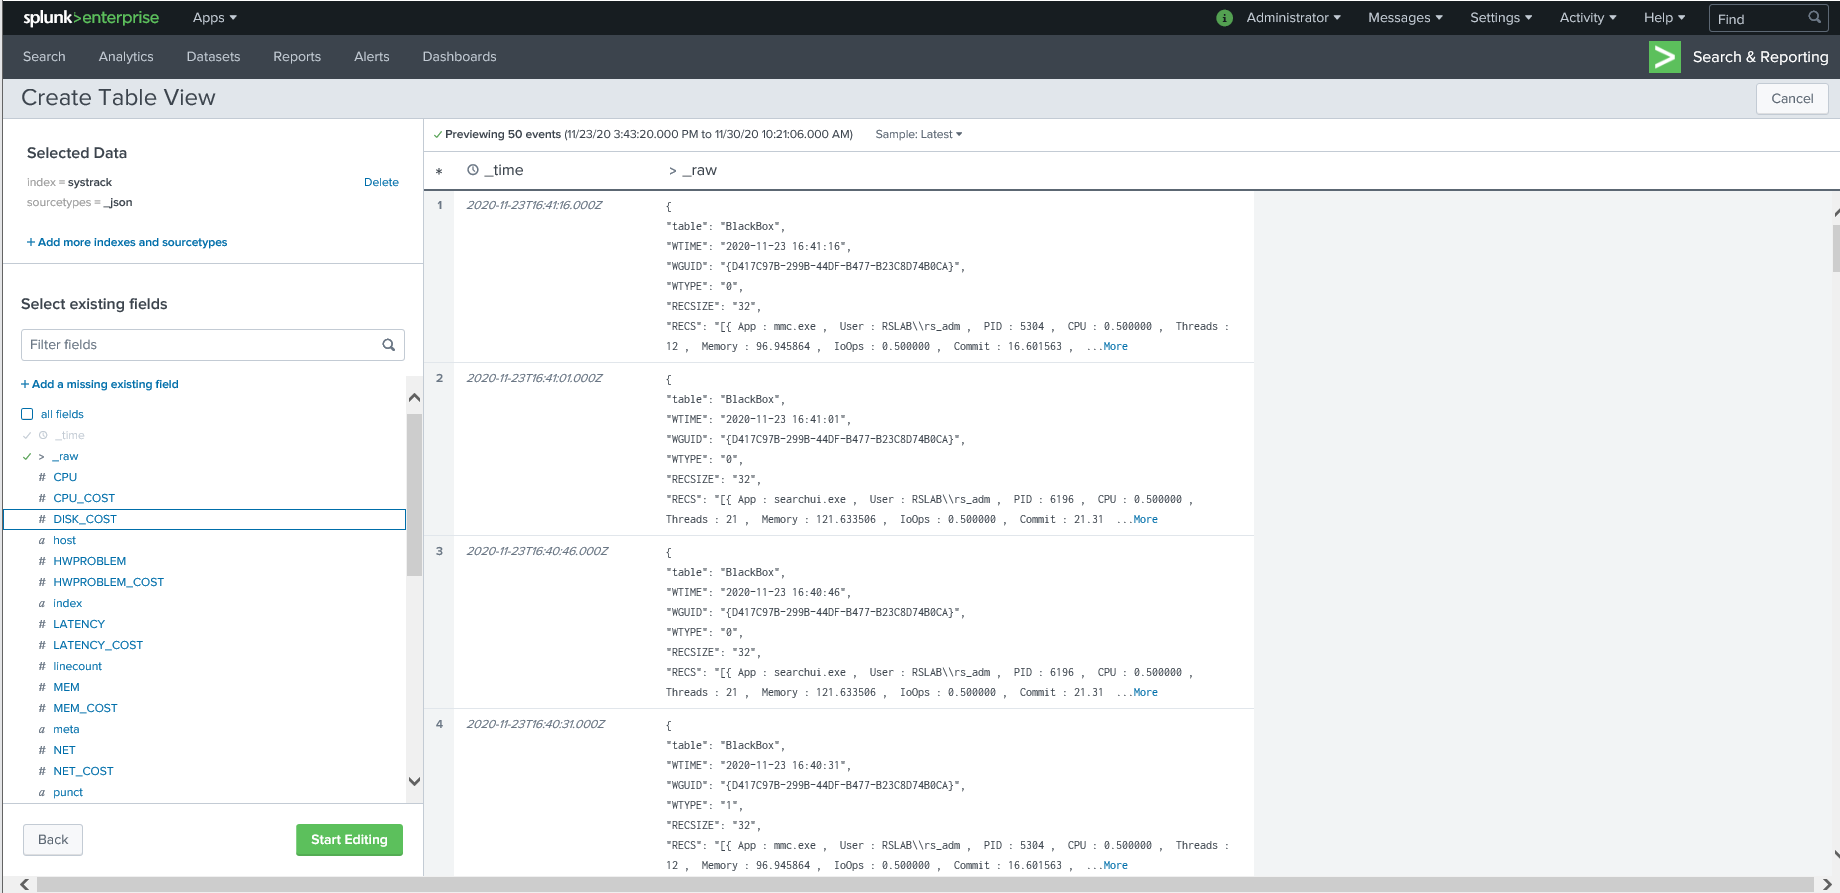Click the string type icon beside punct
This screenshot has height=893, width=1840.
pos(42,792)
